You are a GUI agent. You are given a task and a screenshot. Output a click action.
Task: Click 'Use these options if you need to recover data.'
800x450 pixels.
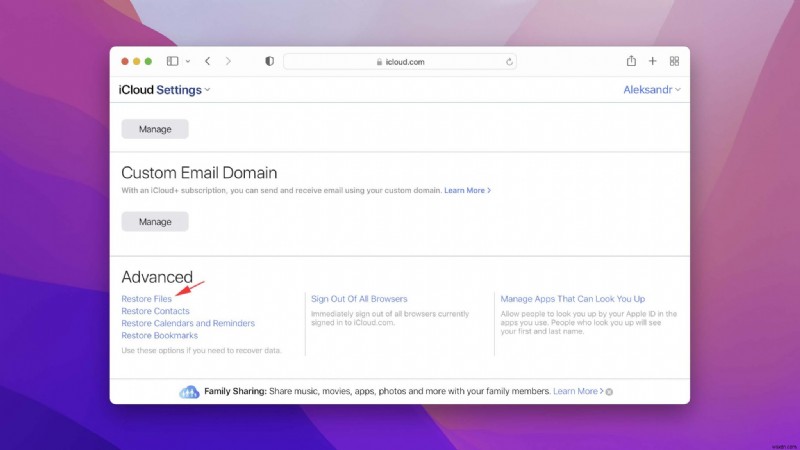click(201, 351)
